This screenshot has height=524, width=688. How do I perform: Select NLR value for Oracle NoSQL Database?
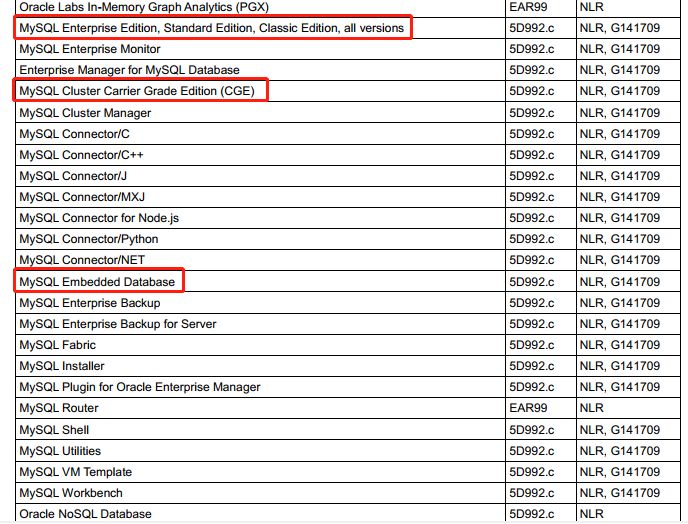(591, 514)
